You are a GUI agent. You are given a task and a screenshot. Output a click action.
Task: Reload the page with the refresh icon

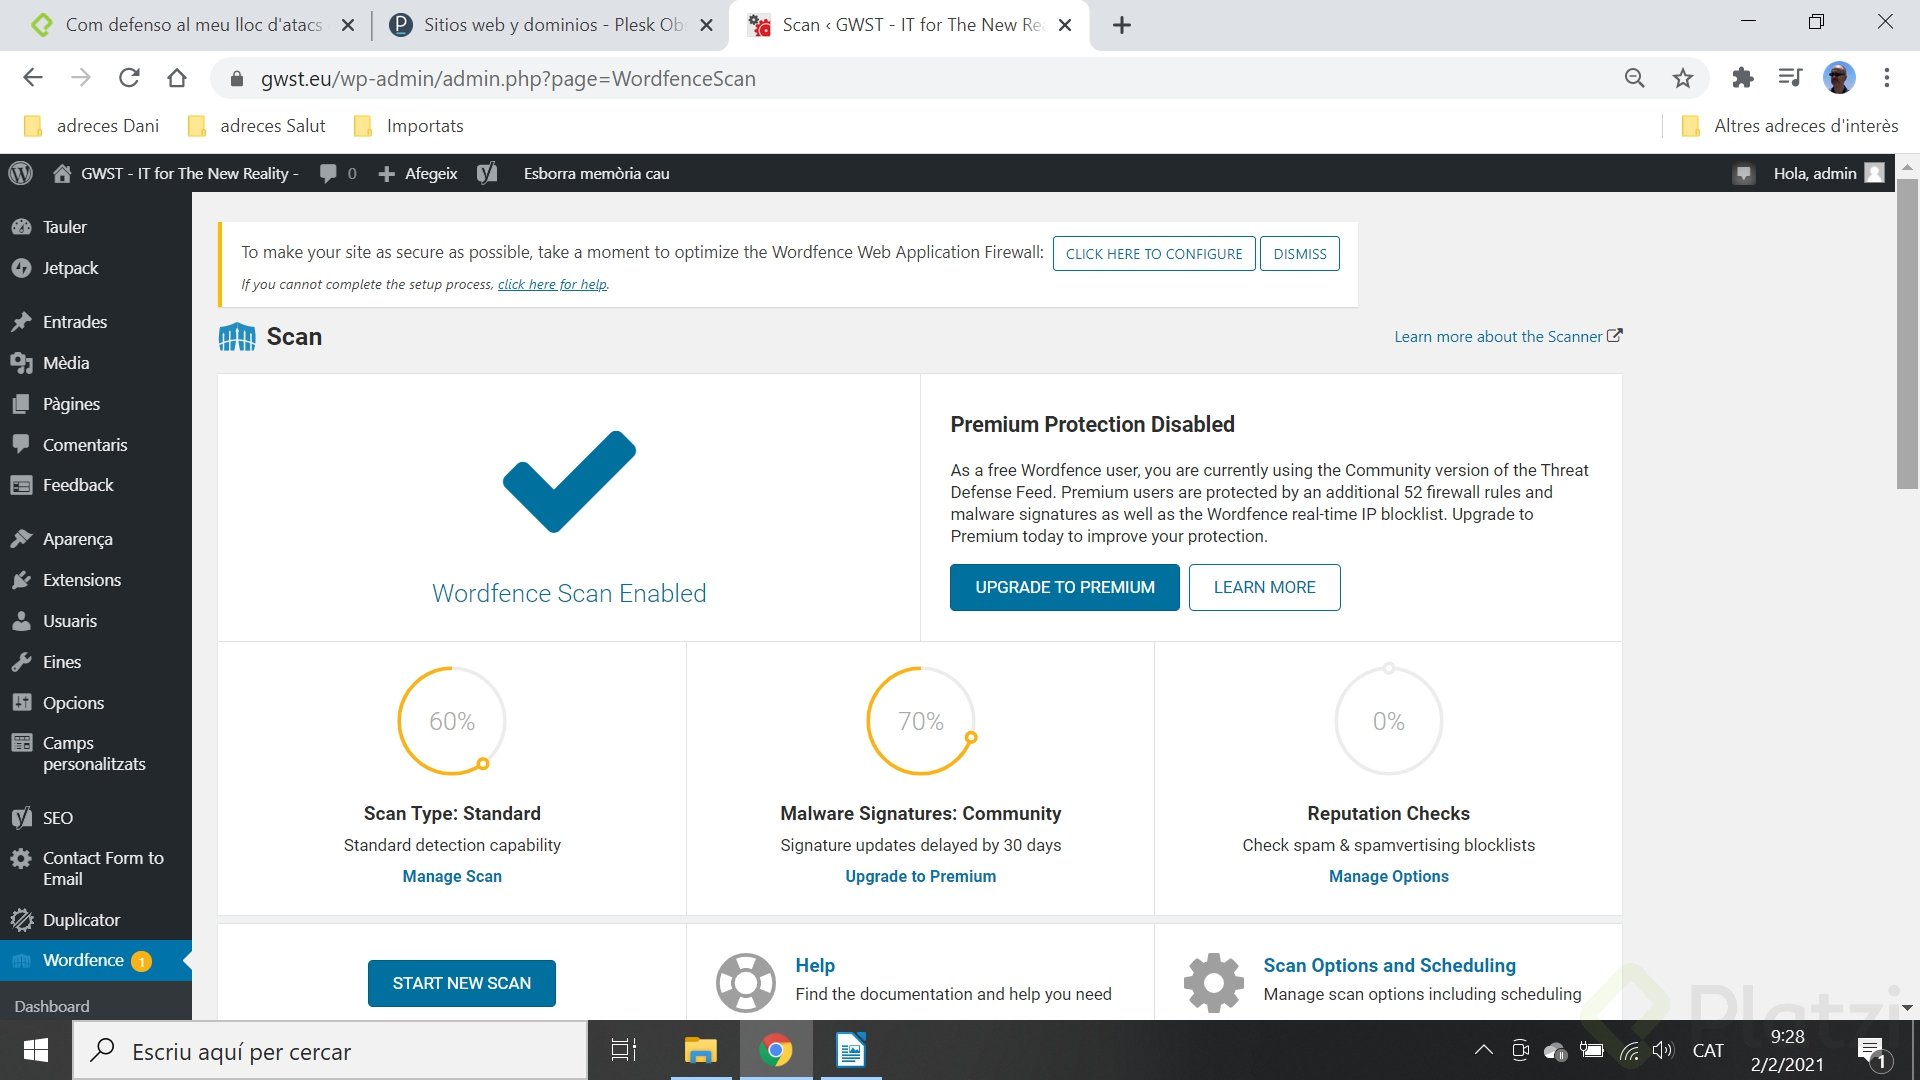click(129, 78)
